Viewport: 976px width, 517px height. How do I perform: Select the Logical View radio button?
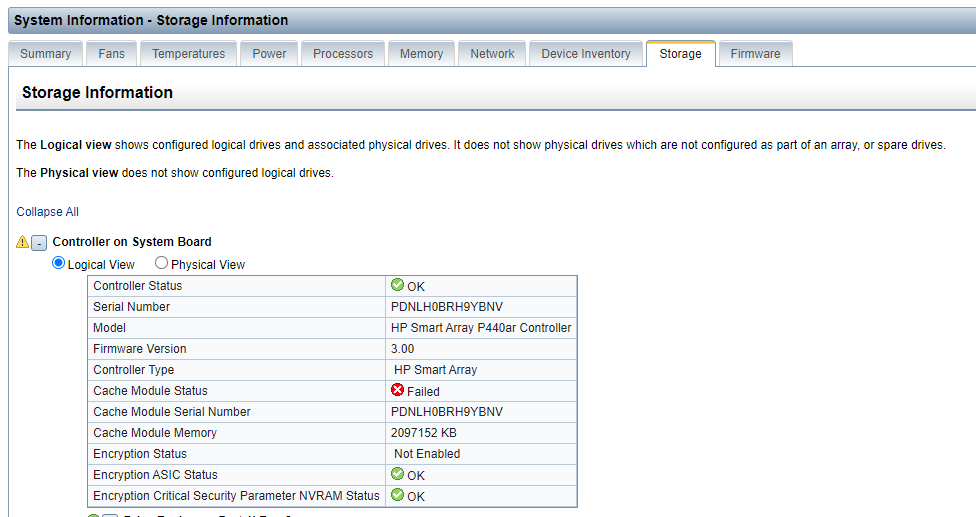click(58, 264)
